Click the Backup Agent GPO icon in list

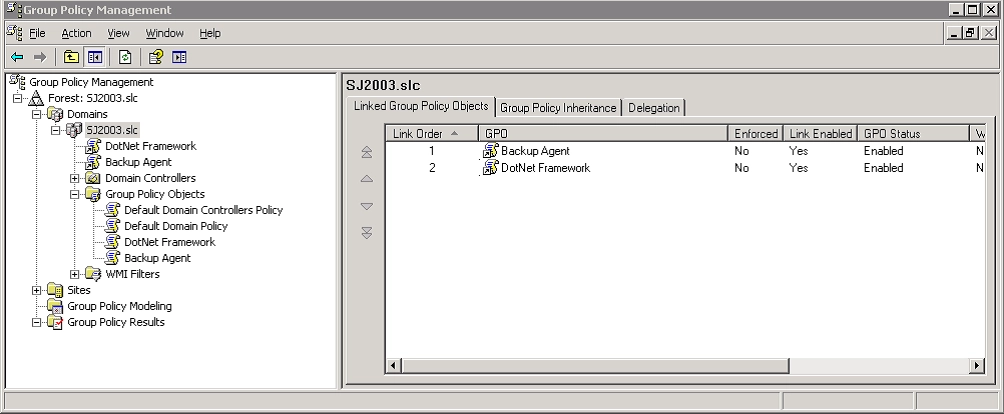[x=490, y=151]
